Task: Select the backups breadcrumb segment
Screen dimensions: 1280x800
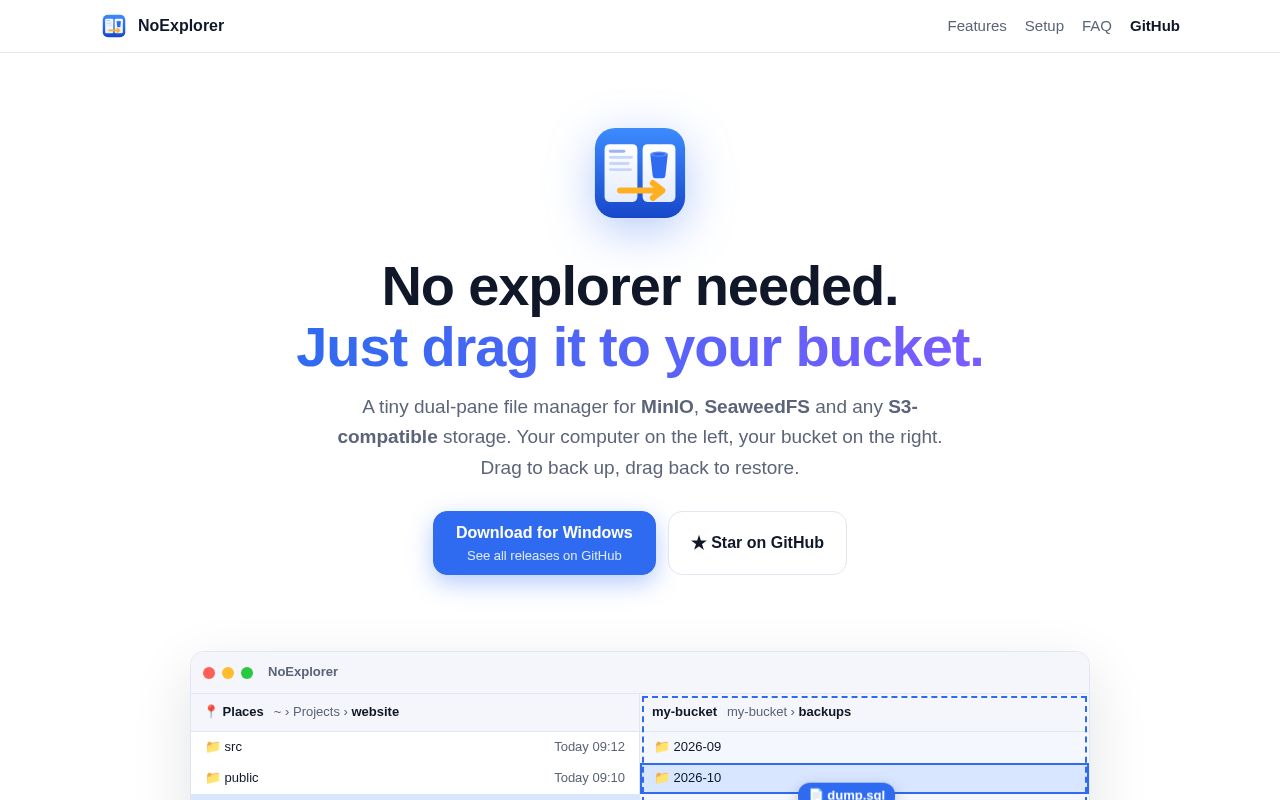Action: pos(825,712)
